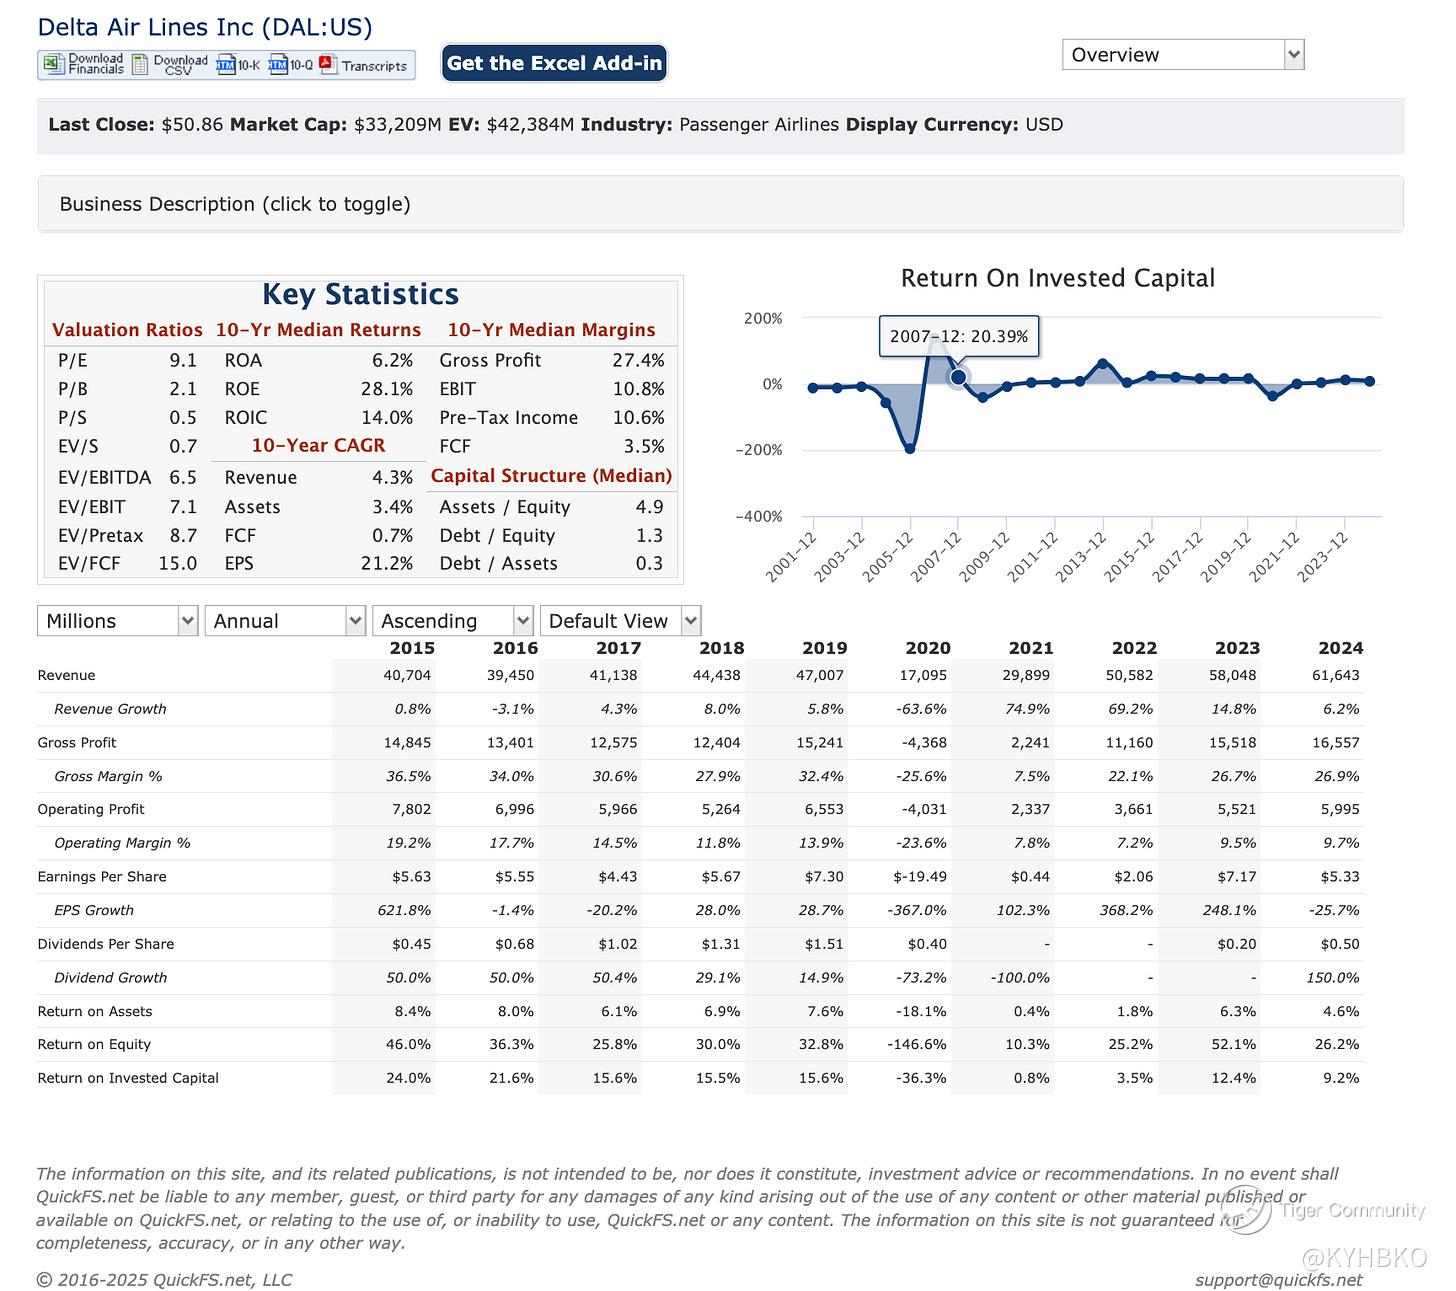The image size is (1456, 1291).
Task: Click the Valuation Ratios heading
Action: tap(127, 330)
